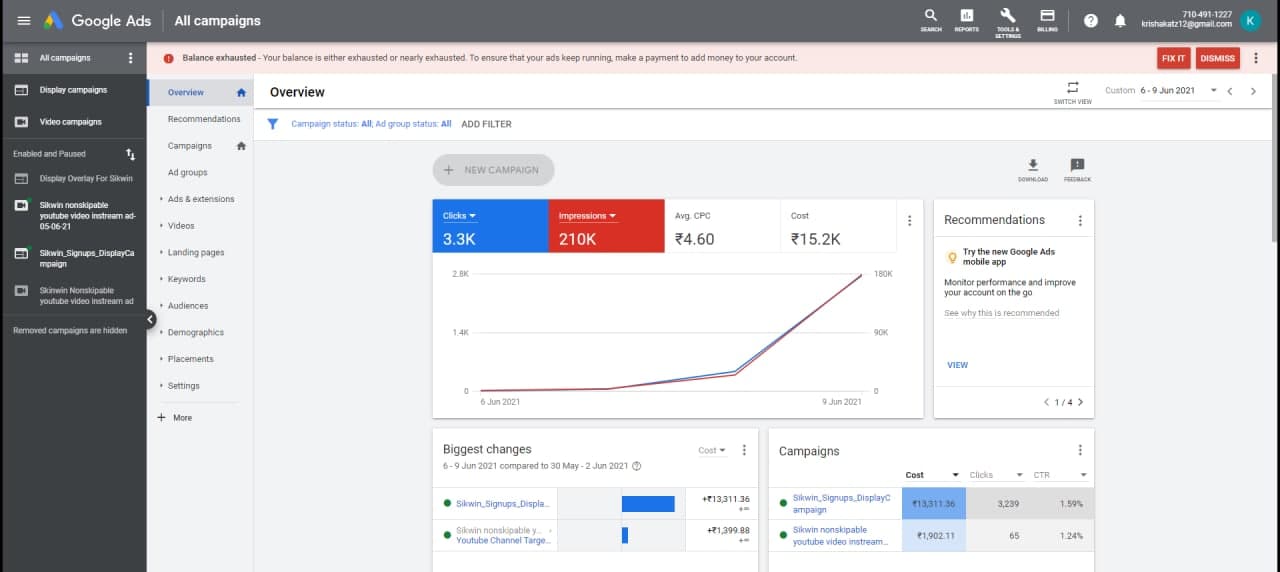This screenshot has width=1280, height=572.
Task: Open the notifications bell
Action: 1120,21
